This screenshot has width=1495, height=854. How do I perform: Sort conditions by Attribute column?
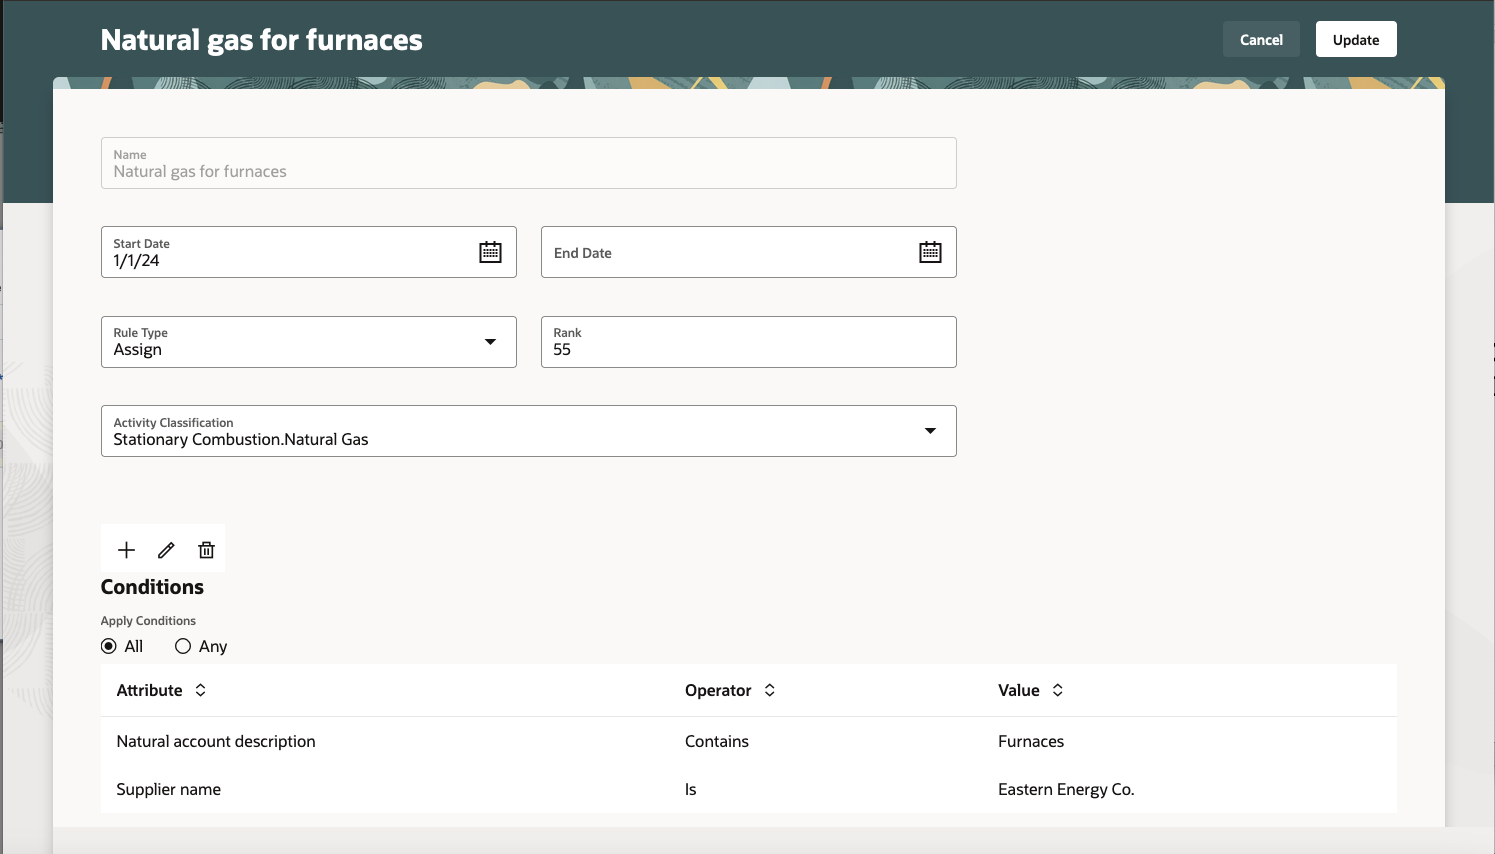pos(201,690)
